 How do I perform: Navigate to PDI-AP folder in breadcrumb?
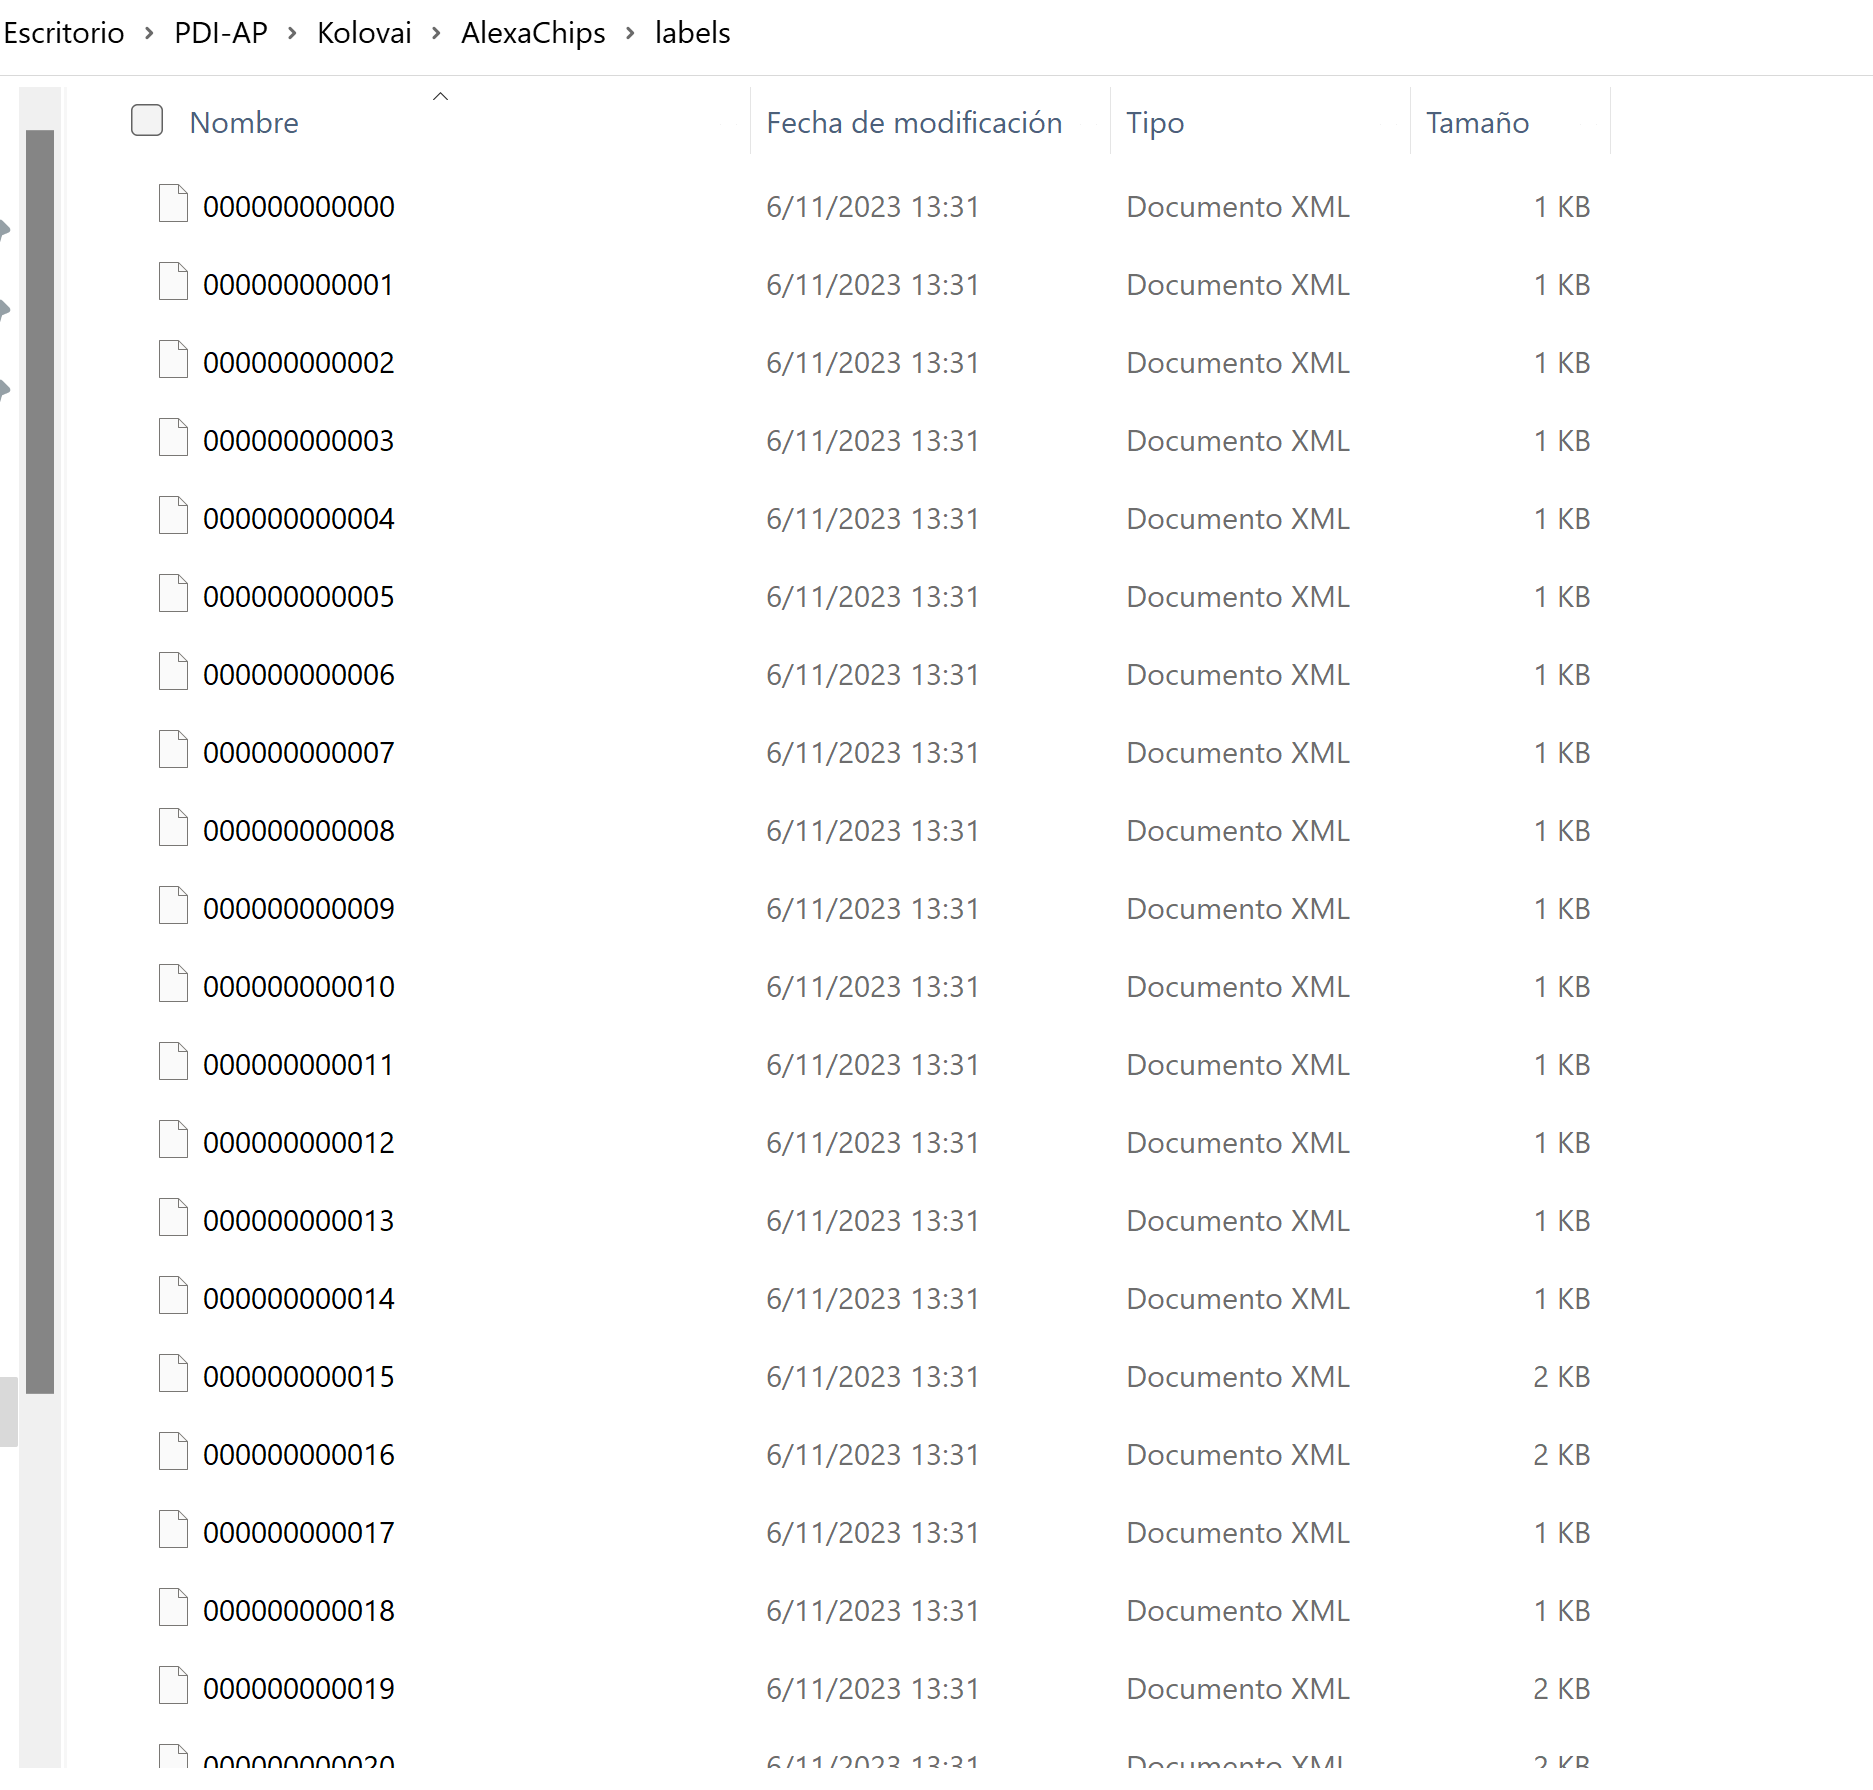221,33
